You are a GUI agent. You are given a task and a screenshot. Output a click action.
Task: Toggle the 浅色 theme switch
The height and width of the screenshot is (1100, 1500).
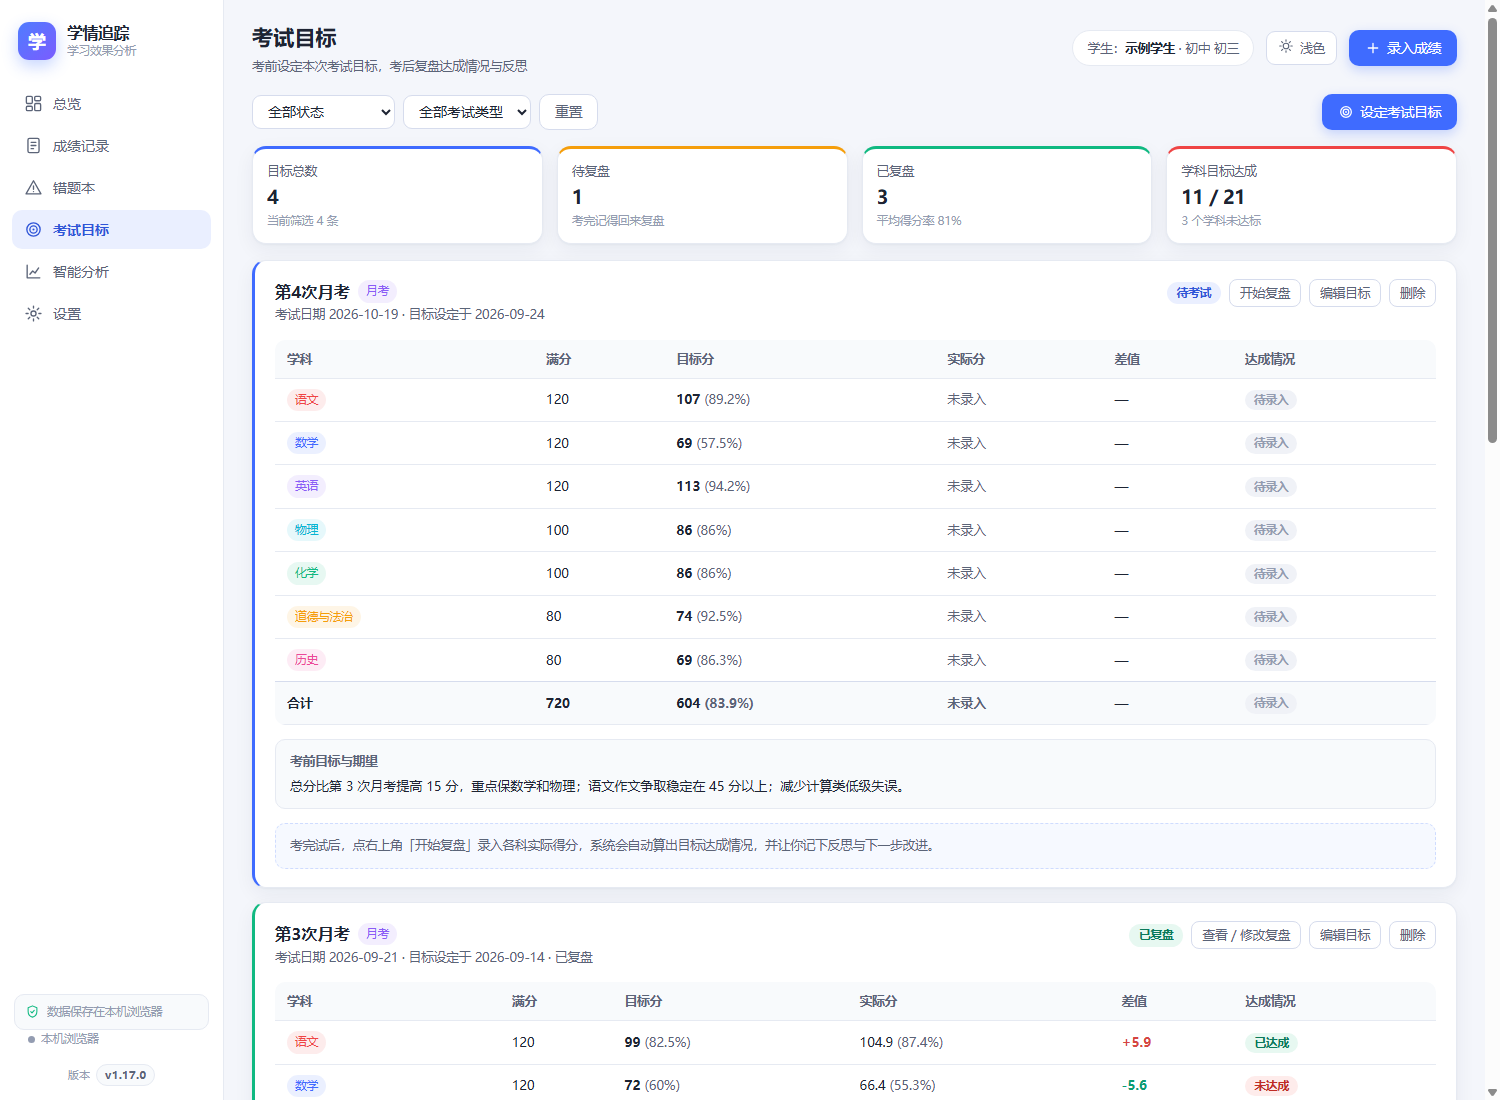1301,48
